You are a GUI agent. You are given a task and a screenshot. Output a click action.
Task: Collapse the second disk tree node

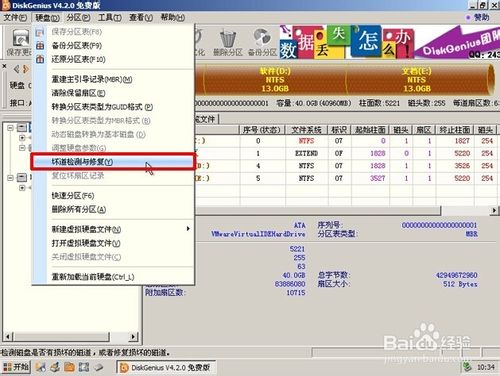10,177
